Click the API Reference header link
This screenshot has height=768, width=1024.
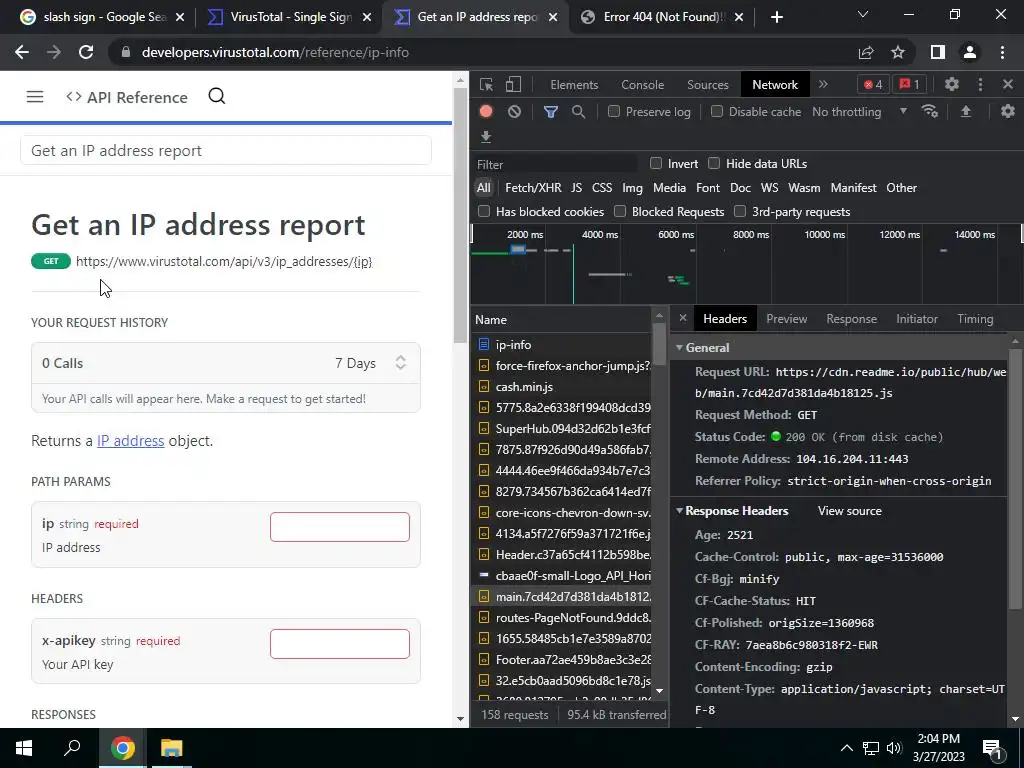(x=127, y=97)
